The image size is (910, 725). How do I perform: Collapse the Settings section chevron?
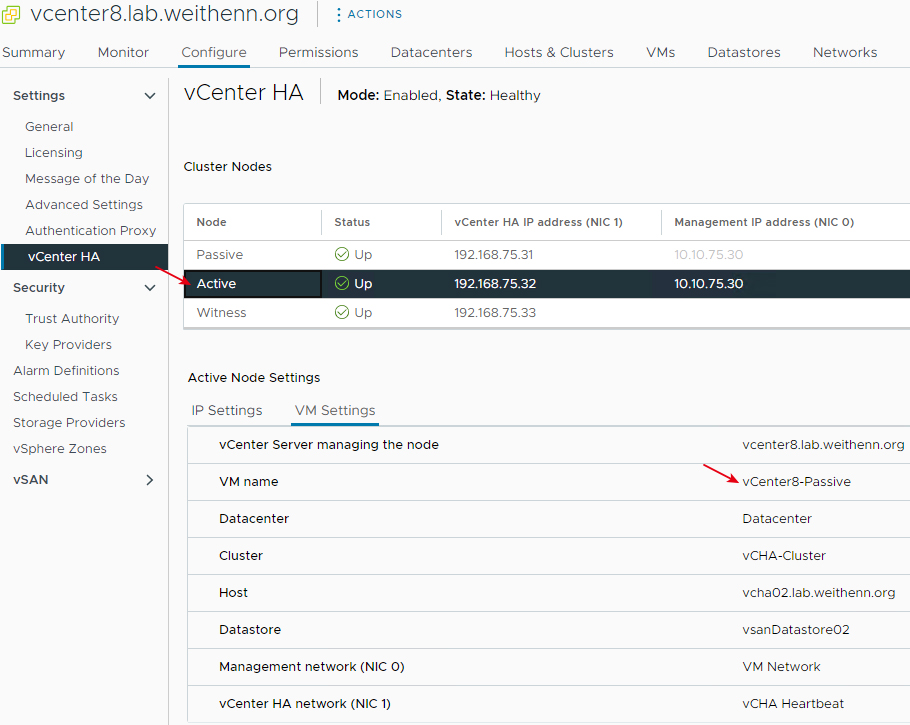point(150,96)
